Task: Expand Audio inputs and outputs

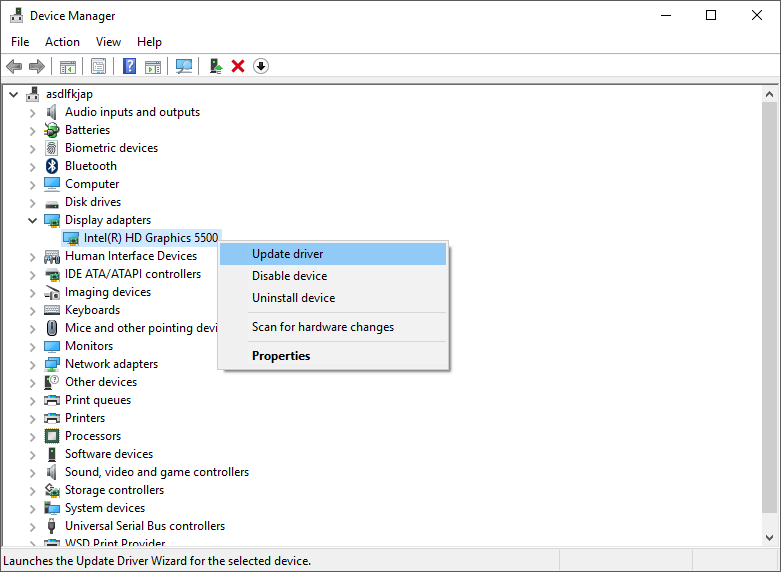Action: tap(33, 113)
